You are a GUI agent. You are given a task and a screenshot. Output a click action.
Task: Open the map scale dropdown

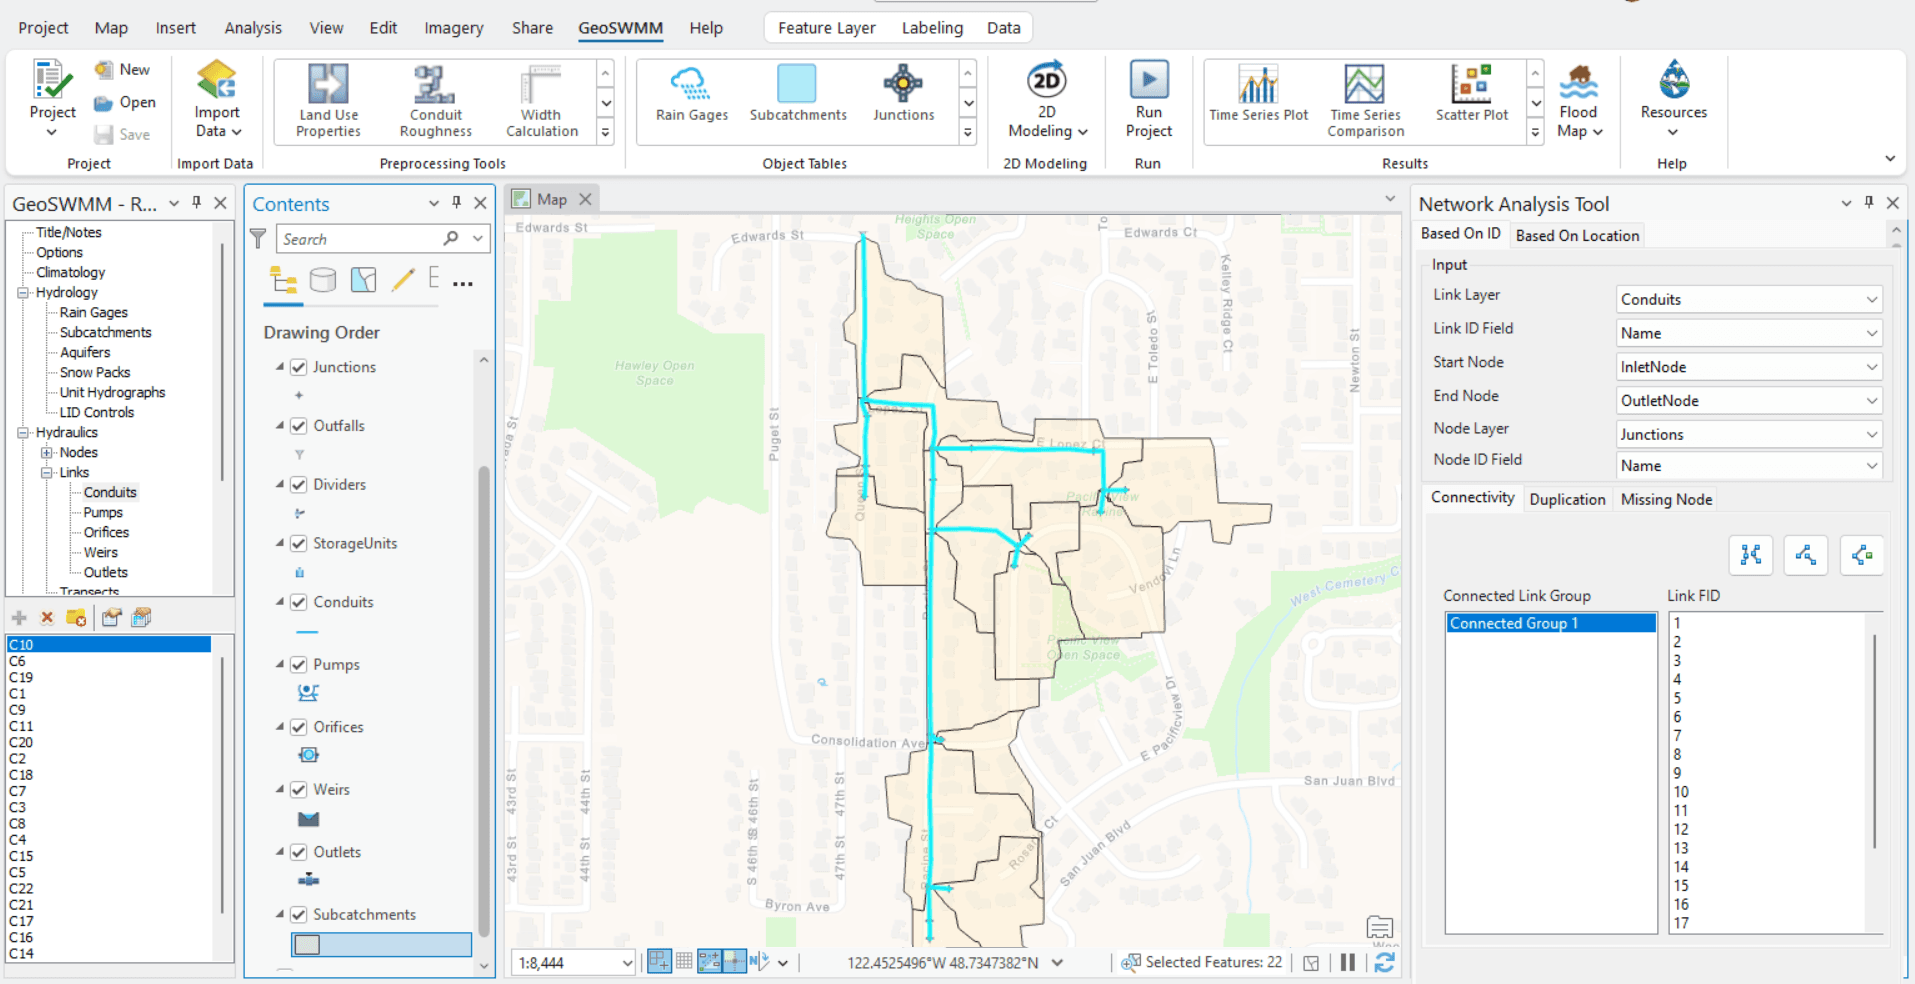627,963
